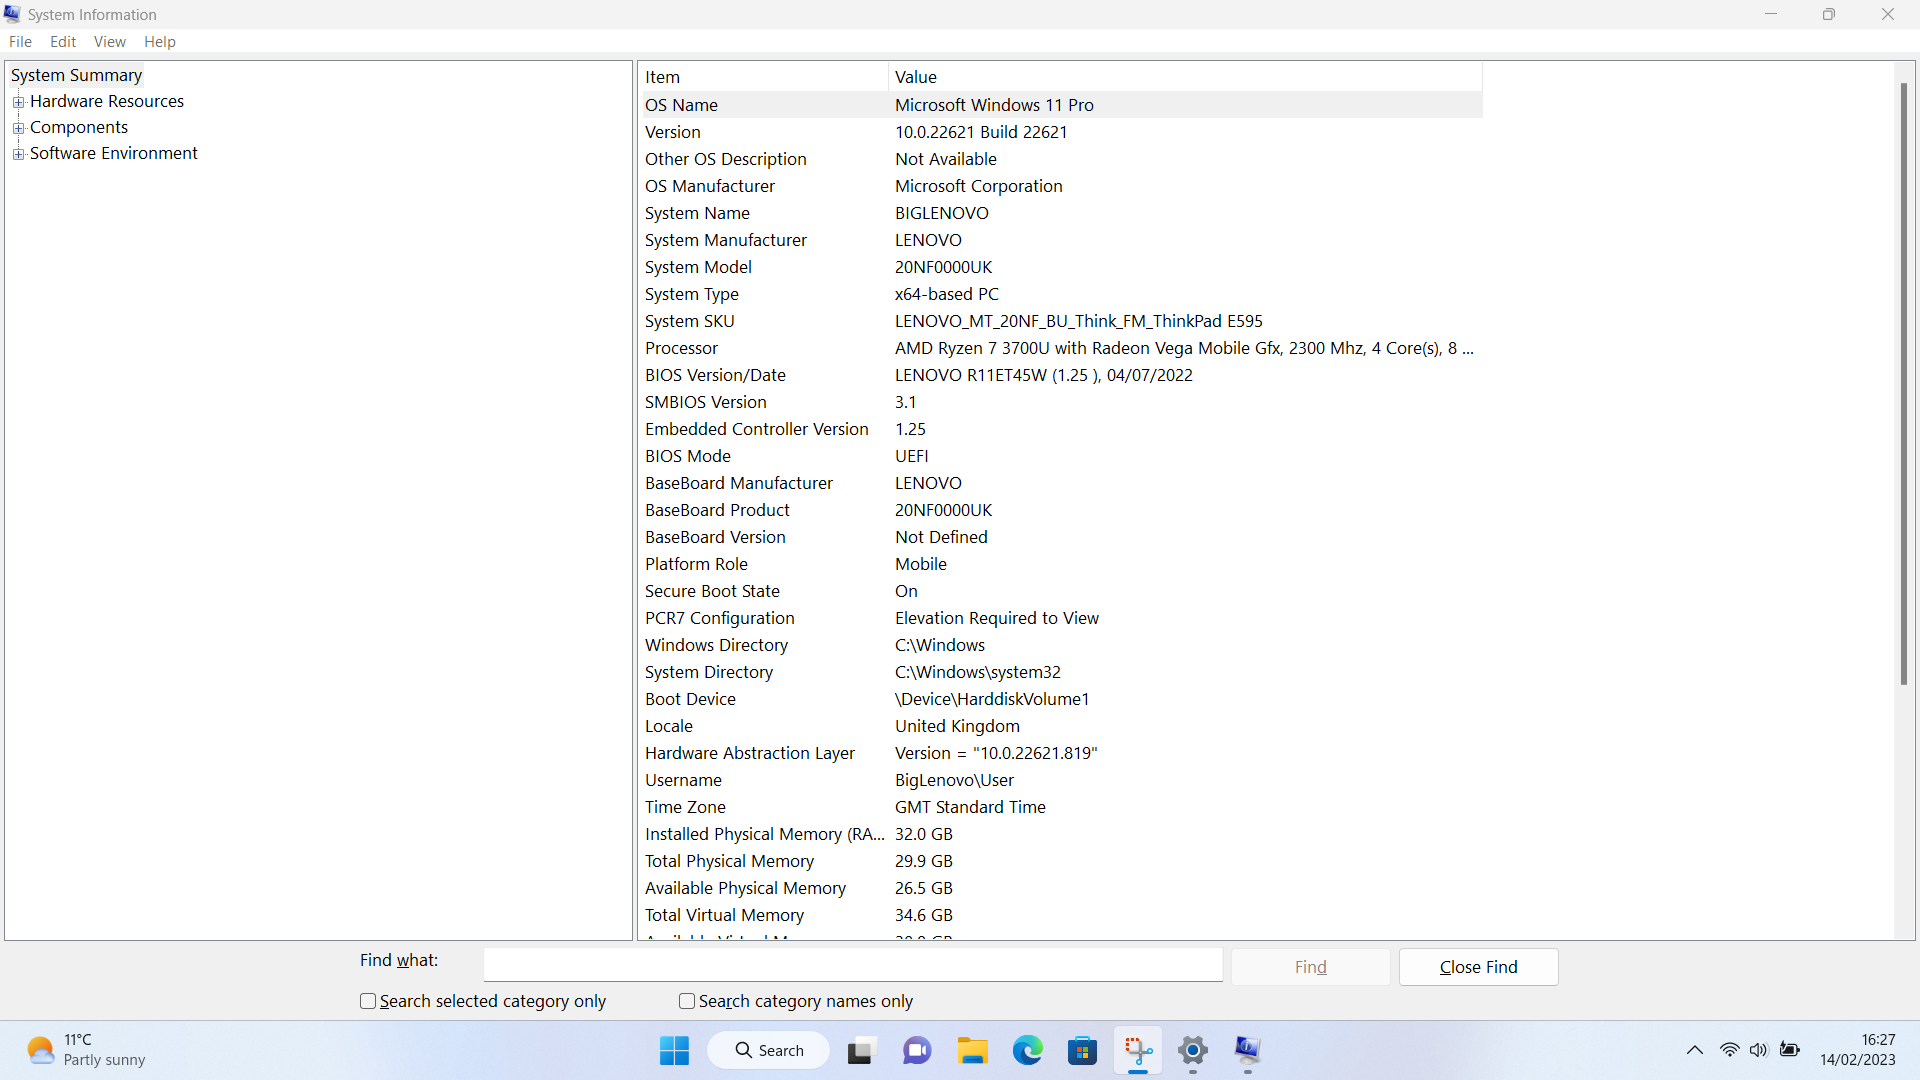This screenshot has height=1080, width=1920.
Task: Select the 'Processor' row item
Action: pos(681,348)
